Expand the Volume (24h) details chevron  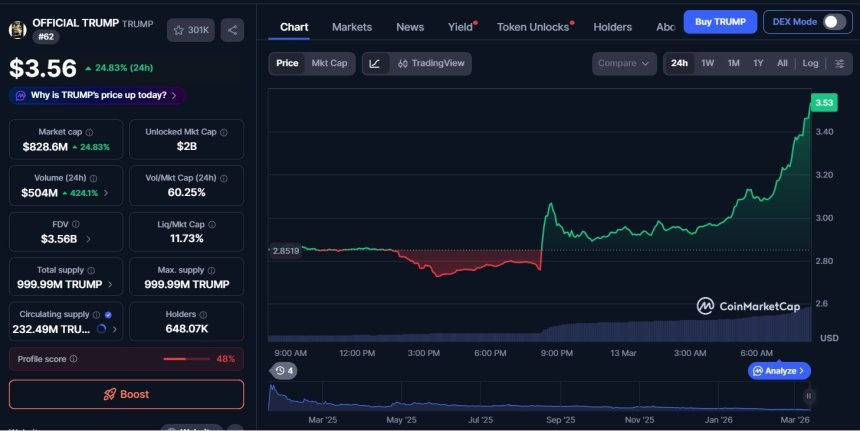107,193
